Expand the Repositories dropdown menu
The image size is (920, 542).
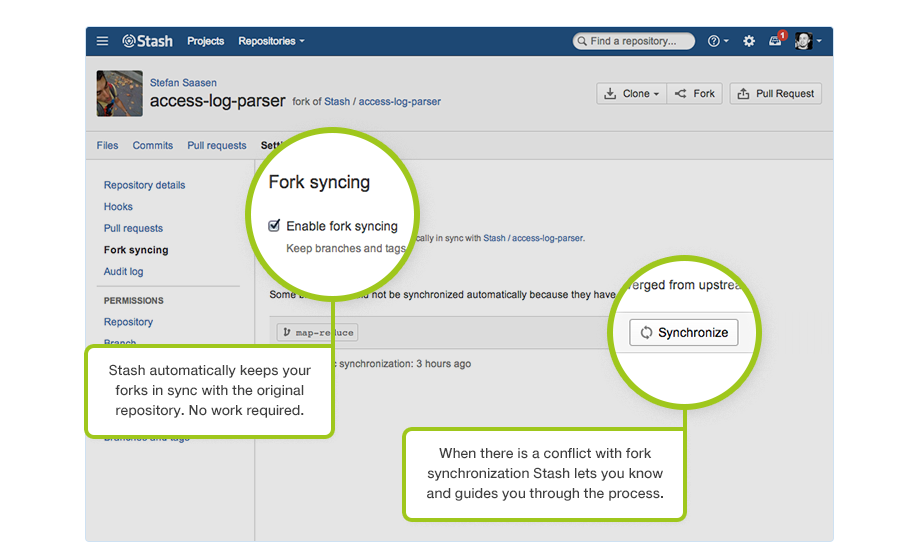coord(271,41)
